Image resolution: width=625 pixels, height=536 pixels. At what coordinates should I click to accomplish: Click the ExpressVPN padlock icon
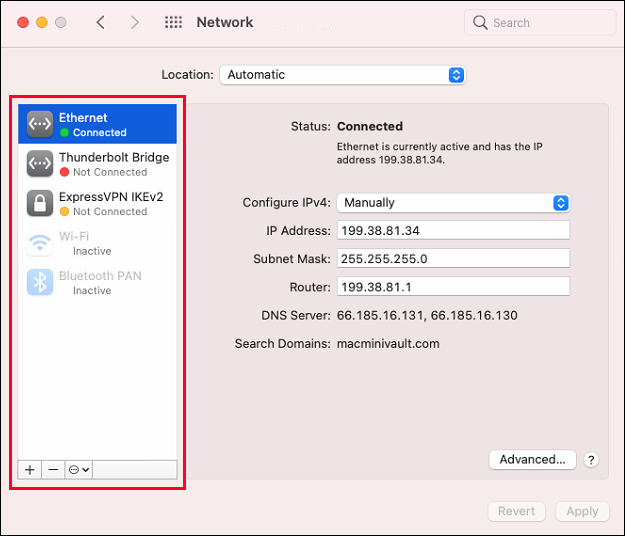point(40,203)
